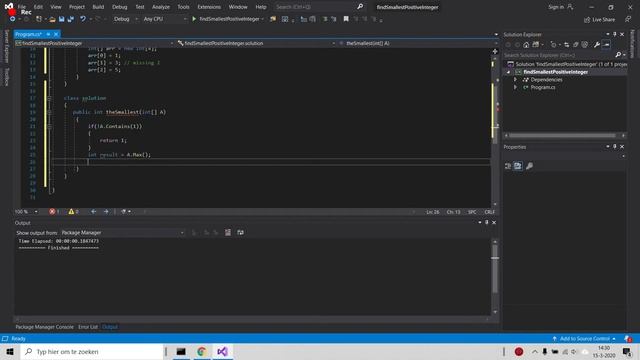This screenshot has width=640, height=360.
Task: Click the red error count indicator
Action: [x=54, y=211]
